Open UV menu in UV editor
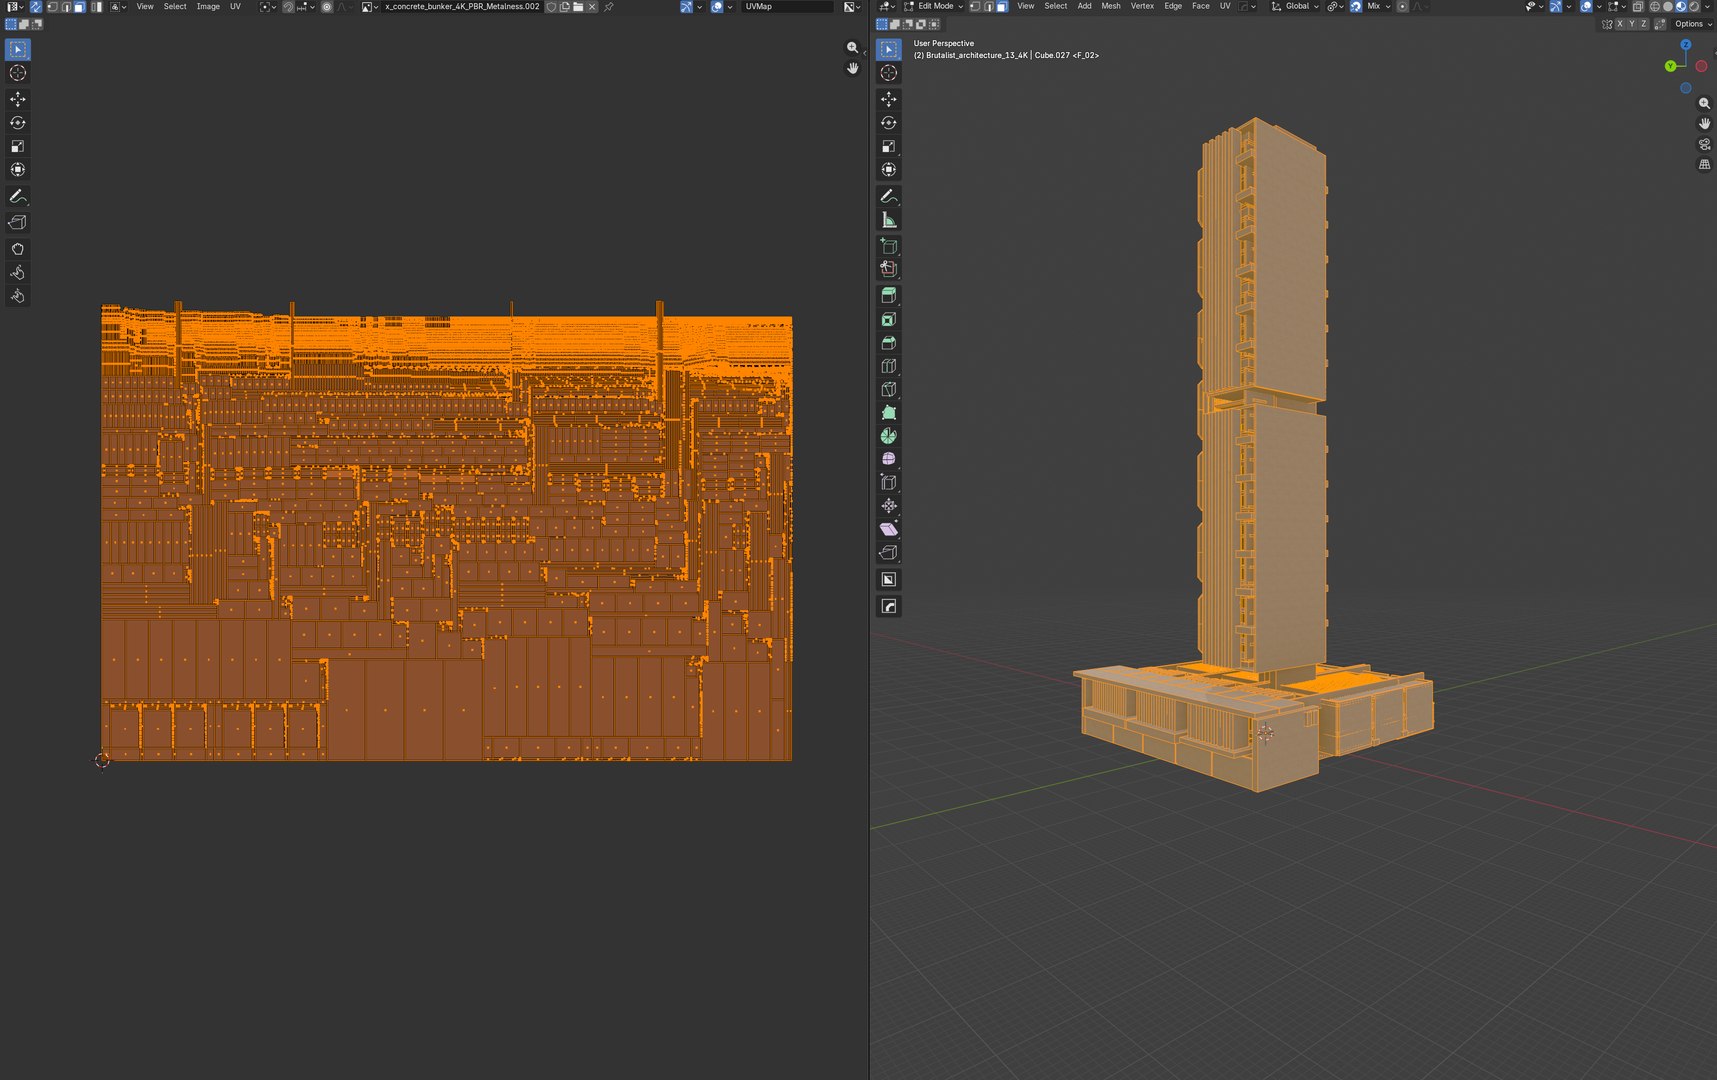 pos(235,7)
